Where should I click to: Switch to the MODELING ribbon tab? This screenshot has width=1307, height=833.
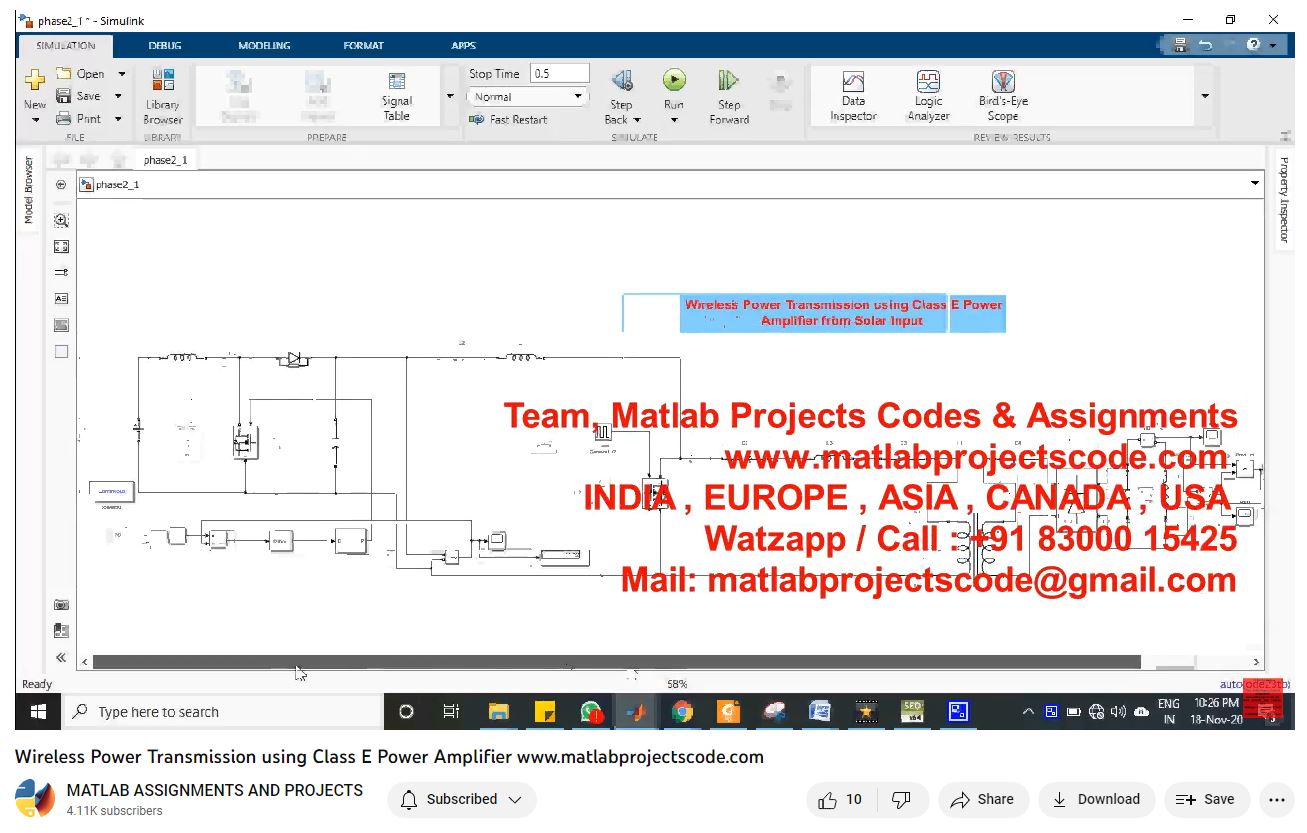pos(264,46)
